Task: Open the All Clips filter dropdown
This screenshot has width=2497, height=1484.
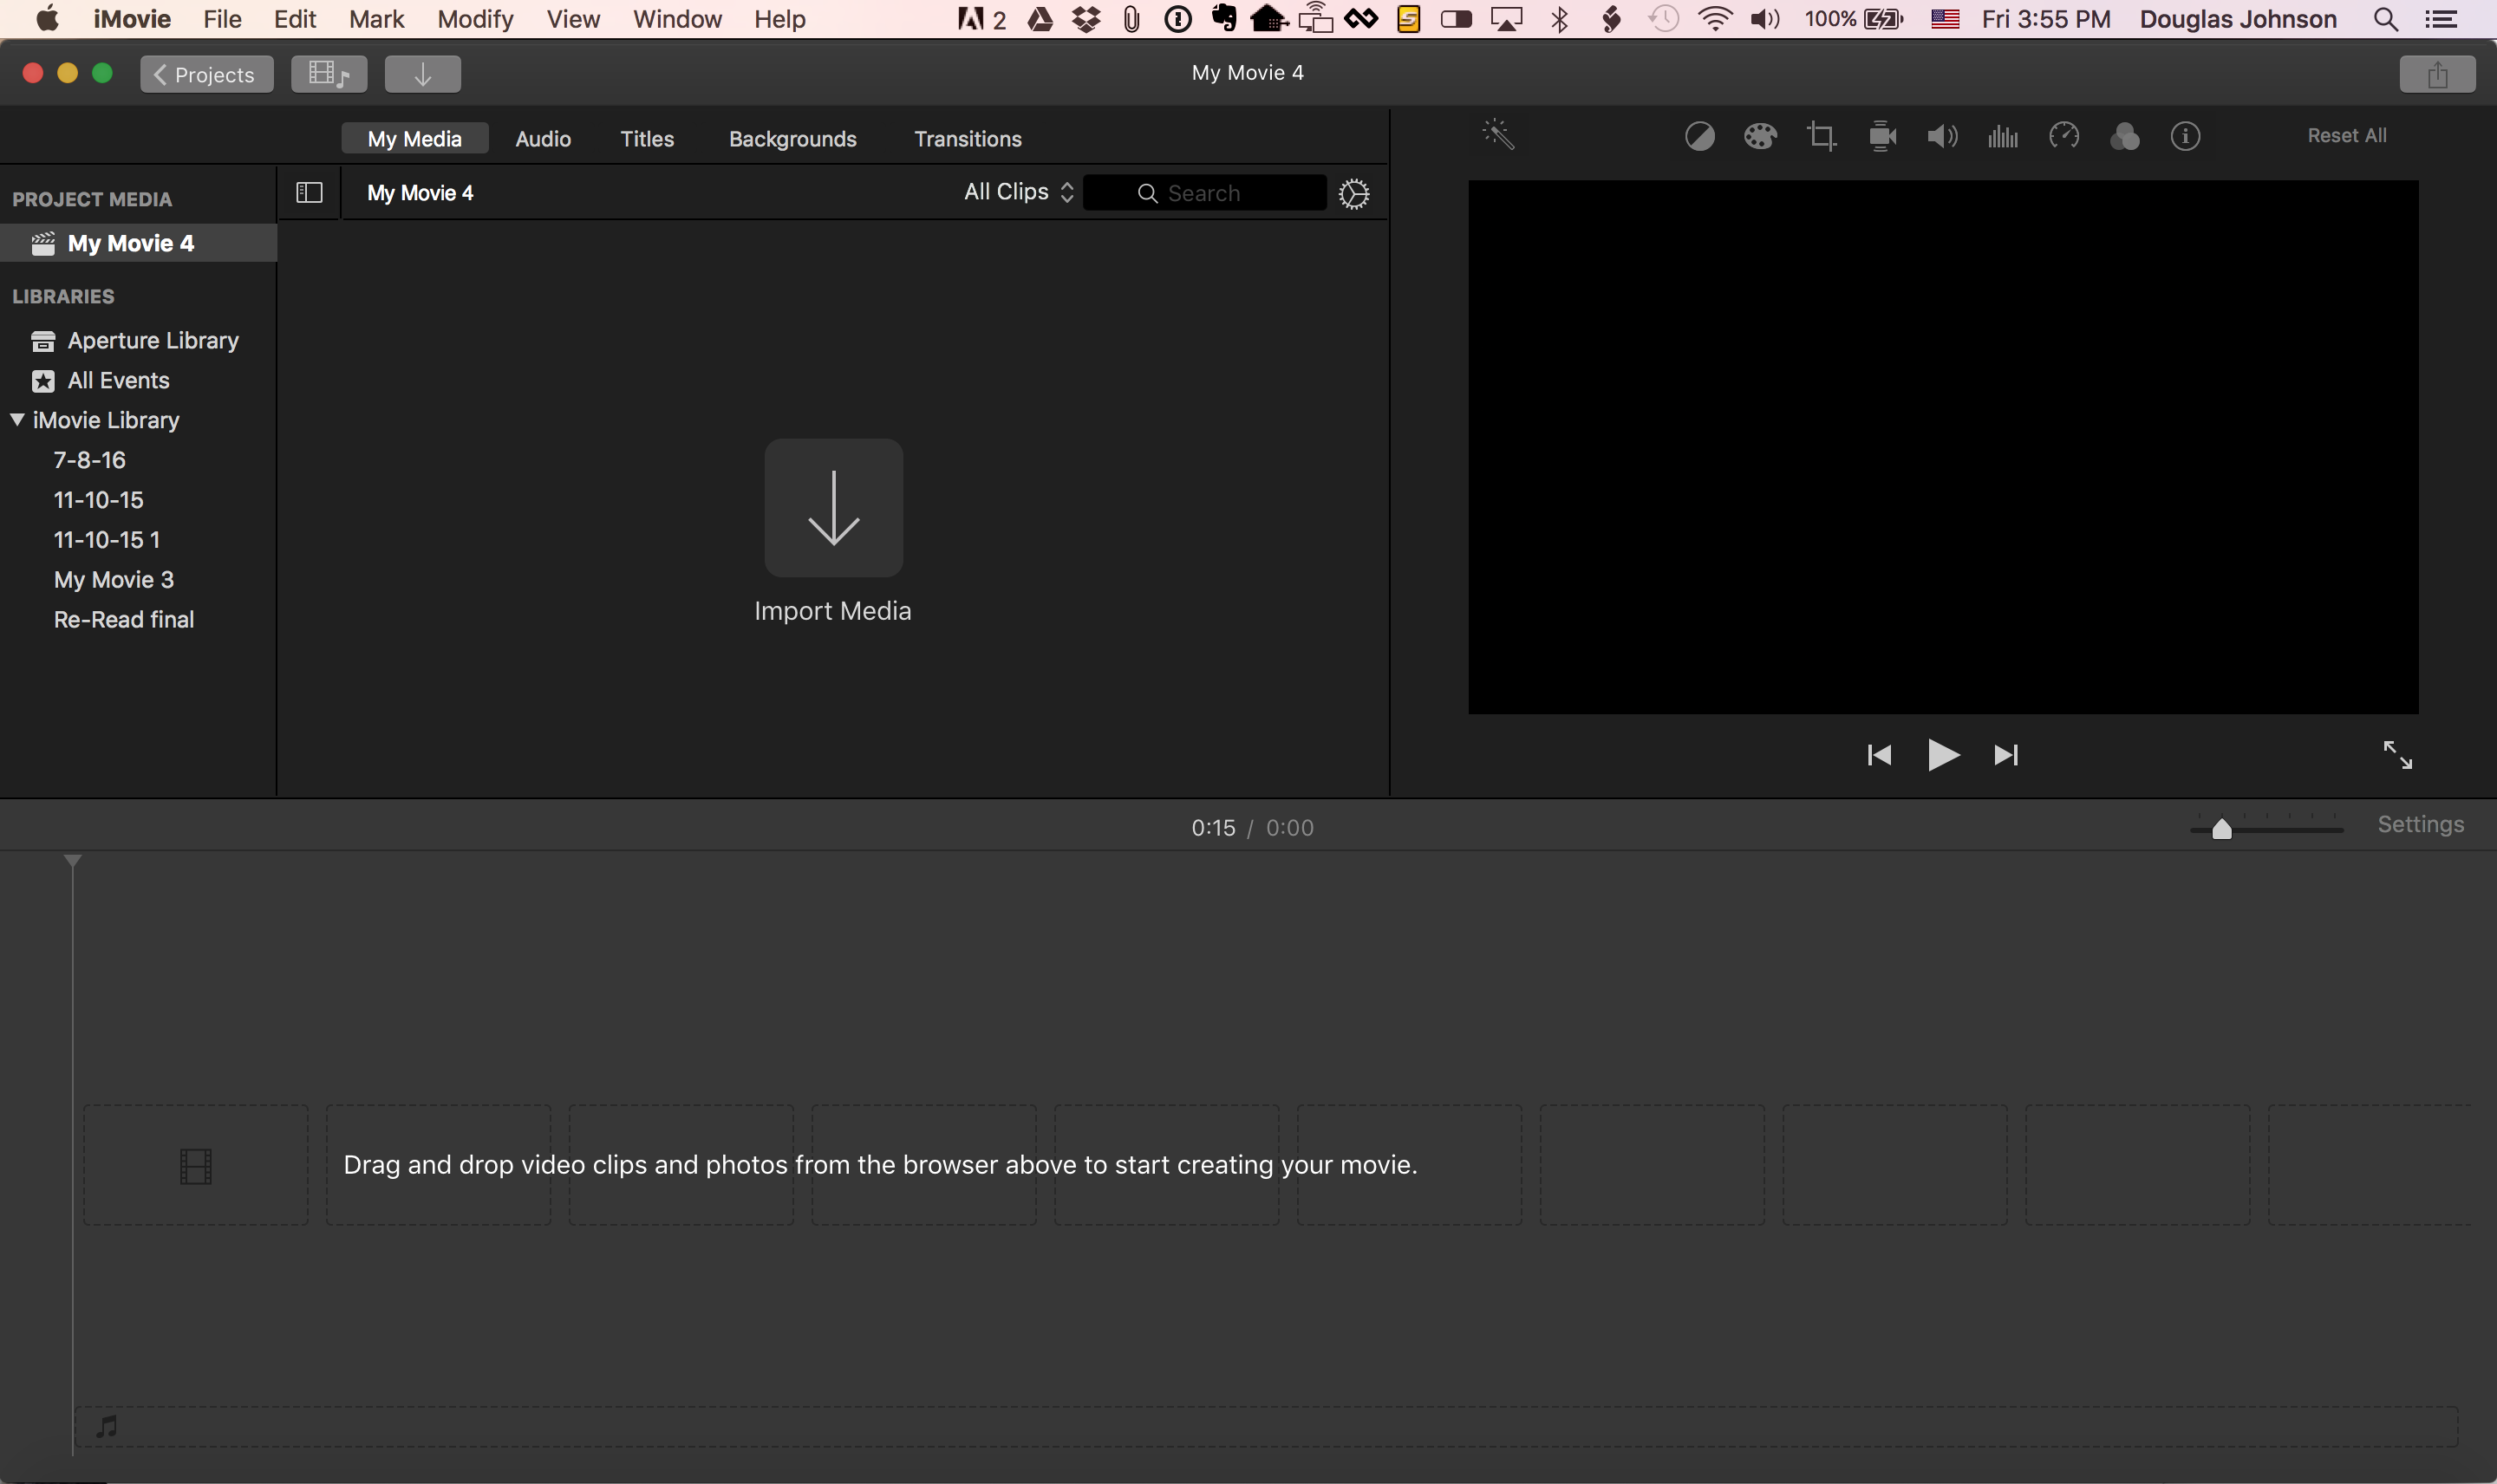Action: pyautogui.click(x=1018, y=192)
